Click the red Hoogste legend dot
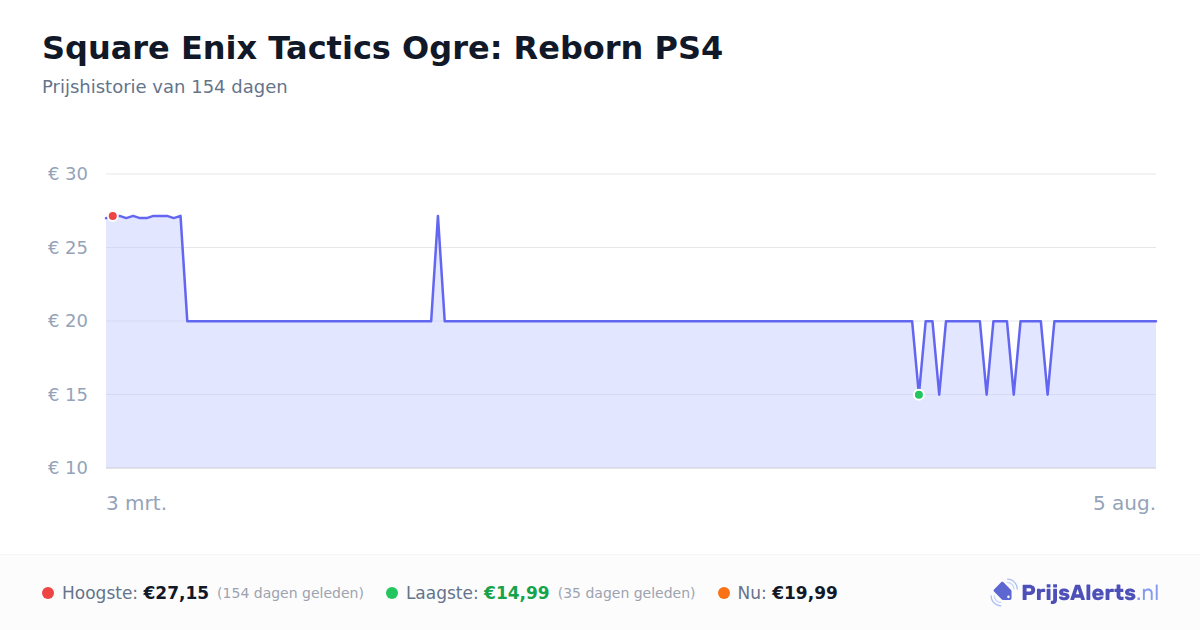Screen dimensions: 1200x630 coord(48,593)
